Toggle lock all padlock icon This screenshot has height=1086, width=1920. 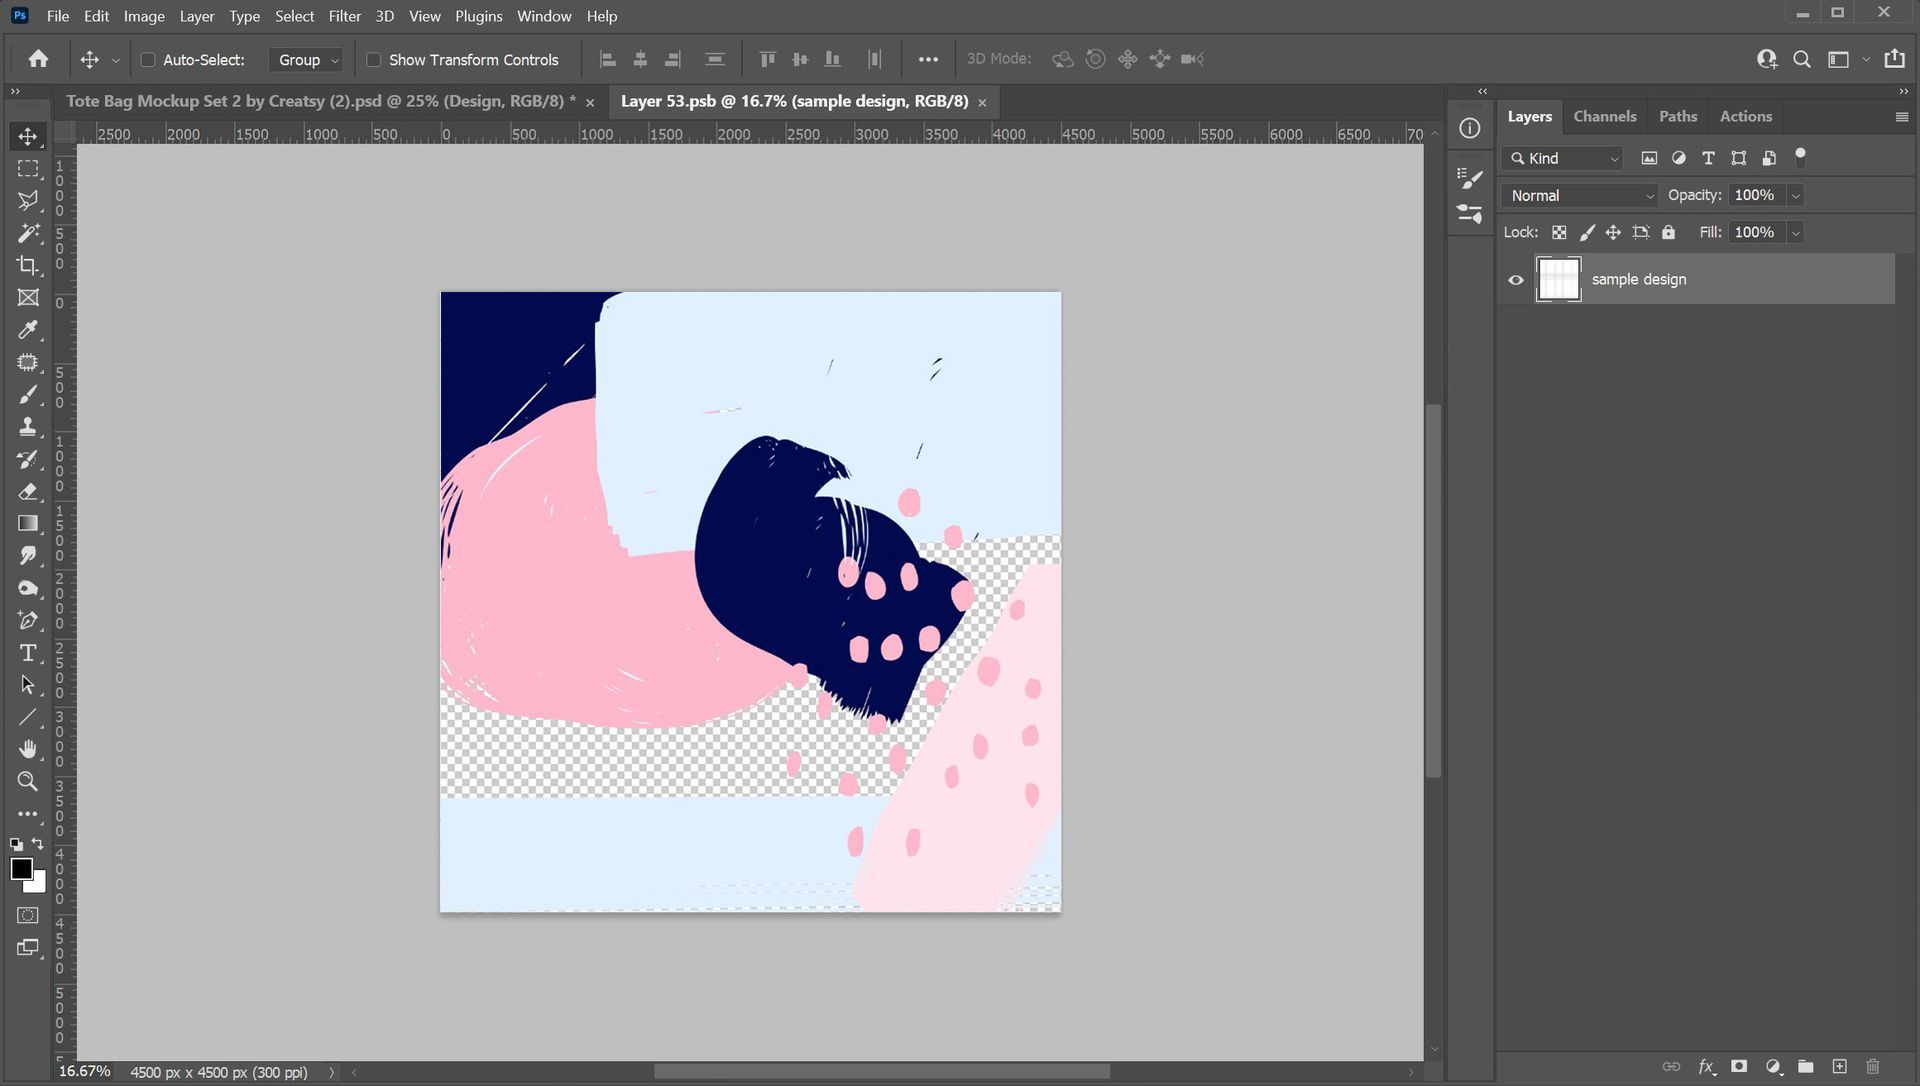tap(1668, 232)
